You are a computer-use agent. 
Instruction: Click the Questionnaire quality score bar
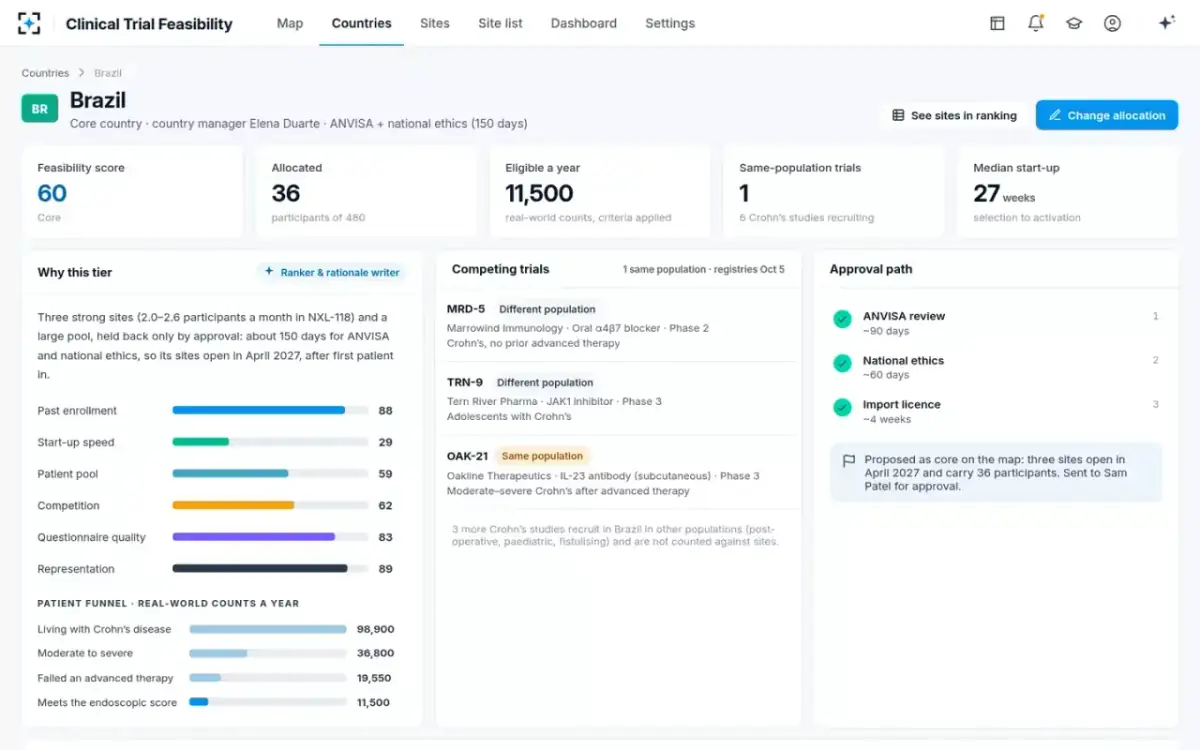click(270, 537)
